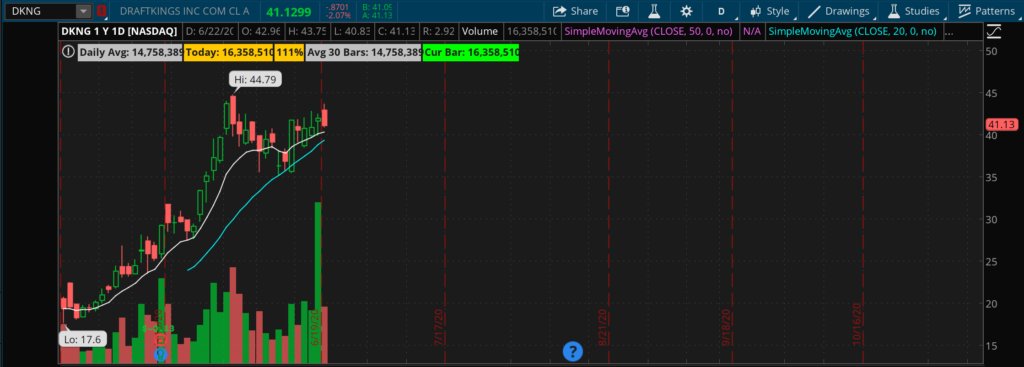The width and height of the screenshot is (1024, 367).
Task: Click the C: 41.13 close value
Action: pyautogui.click(x=395, y=31)
